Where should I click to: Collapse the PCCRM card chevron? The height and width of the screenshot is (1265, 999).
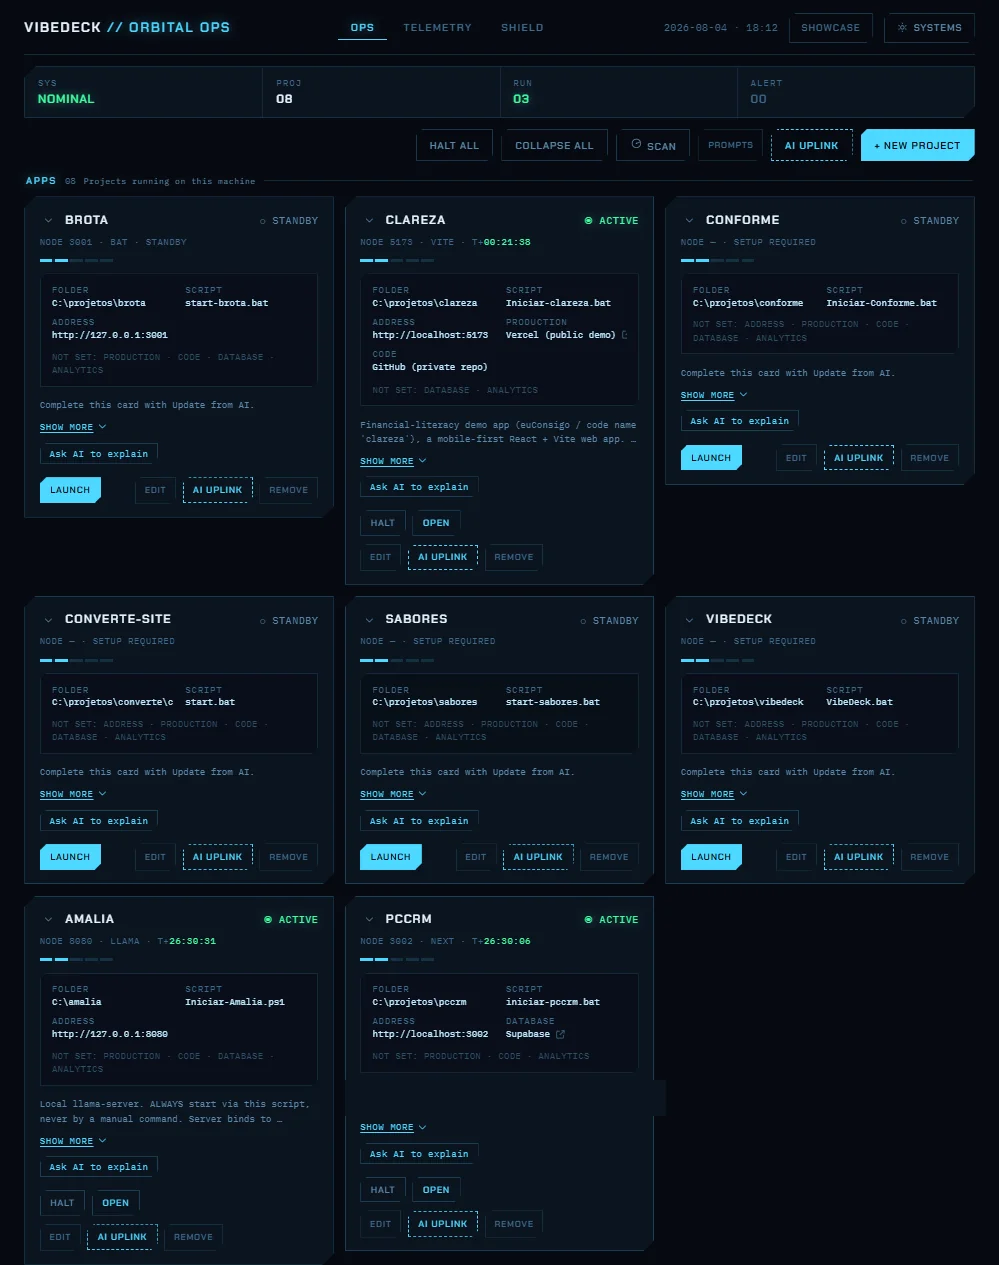click(369, 919)
